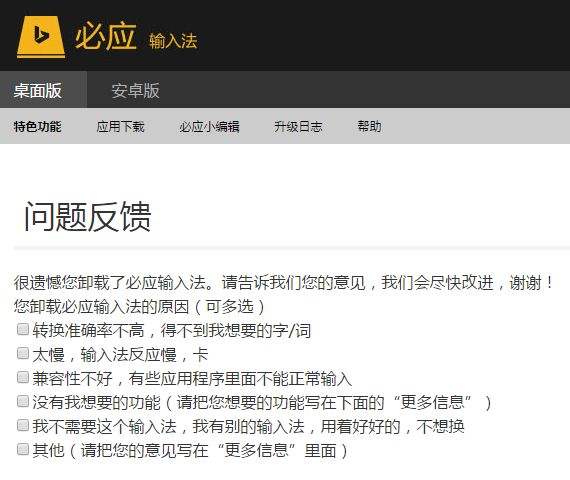This screenshot has width=570, height=480.
Task: Check 兼容性不好 reason checkbox
Action: tap(23, 377)
